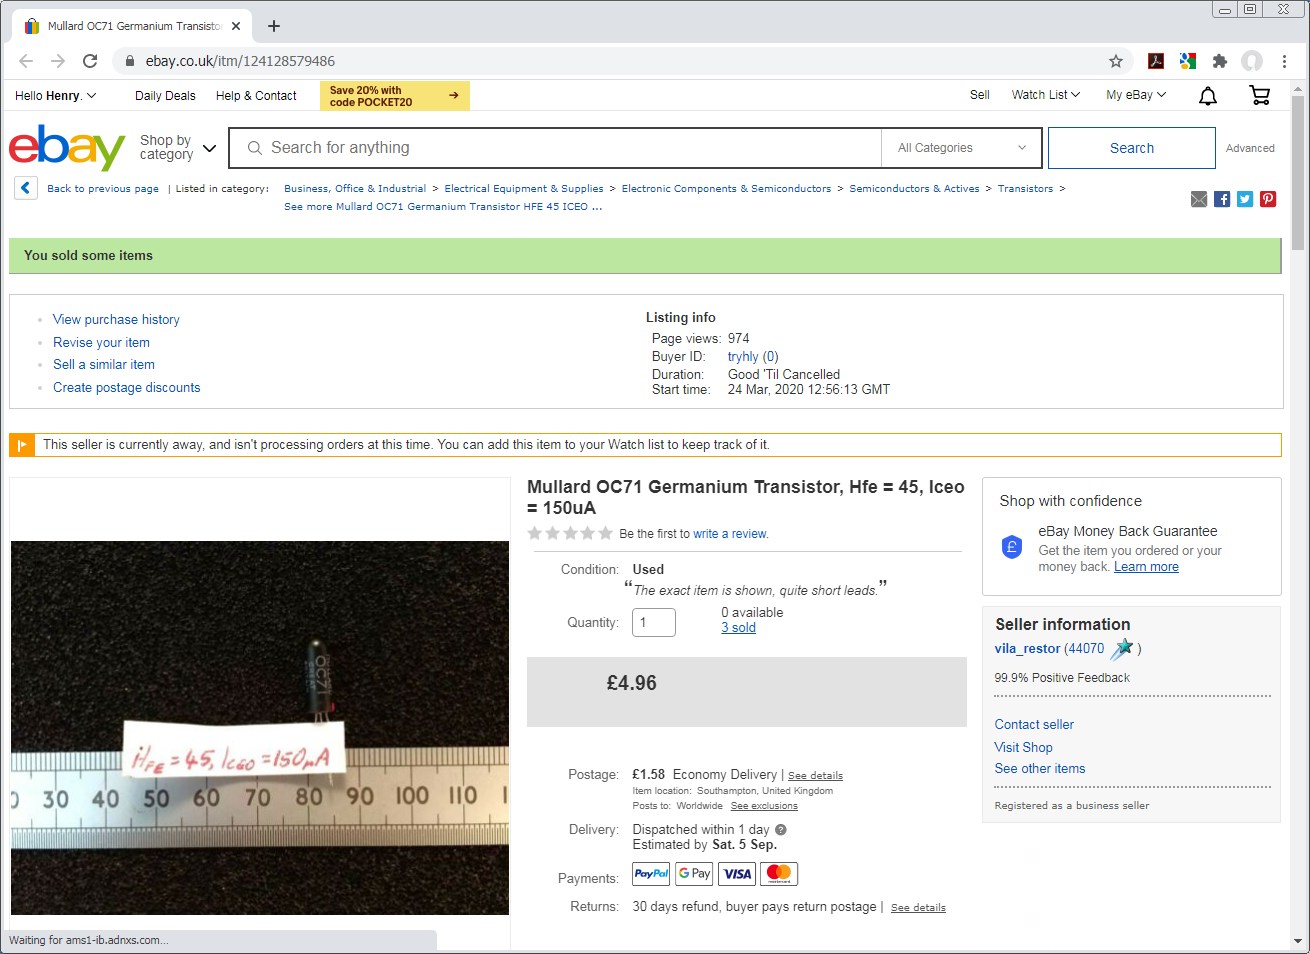Viewport: 1310px width, 954px height.
Task: View the site padlock security info
Action: click(130, 61)
